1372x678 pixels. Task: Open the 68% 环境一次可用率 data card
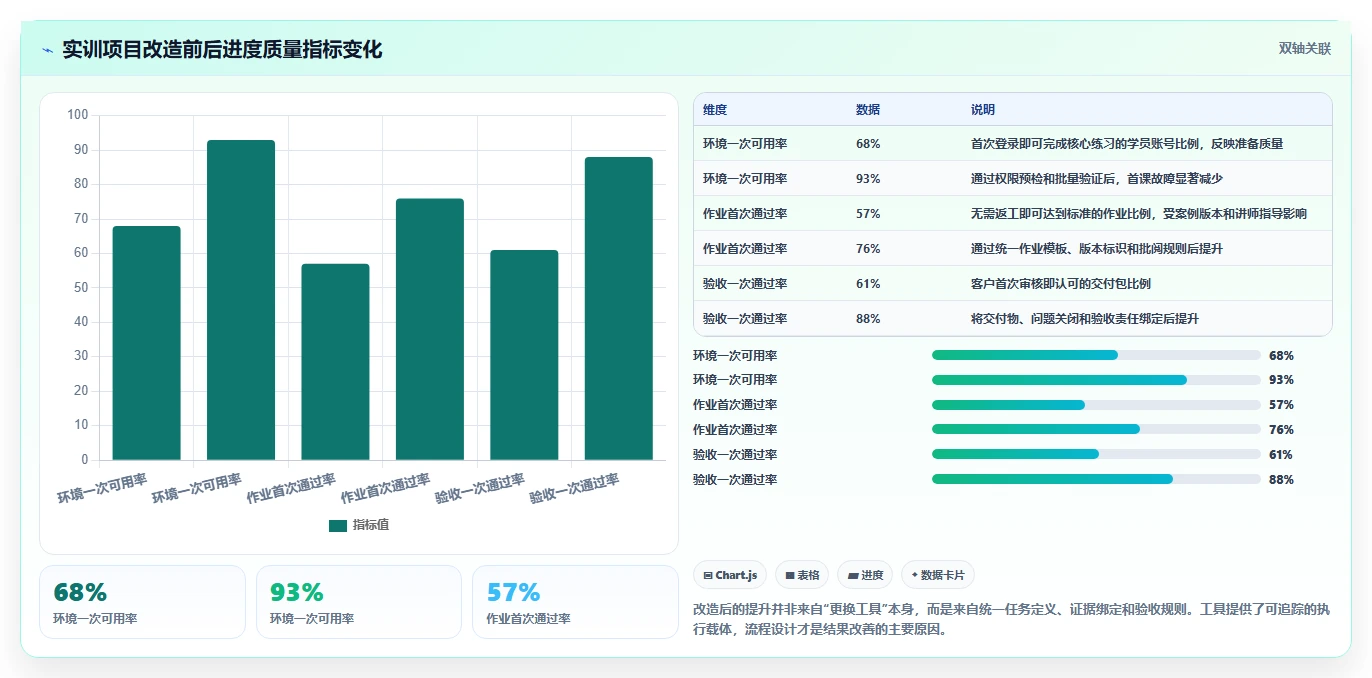click(x=142, y=602)
